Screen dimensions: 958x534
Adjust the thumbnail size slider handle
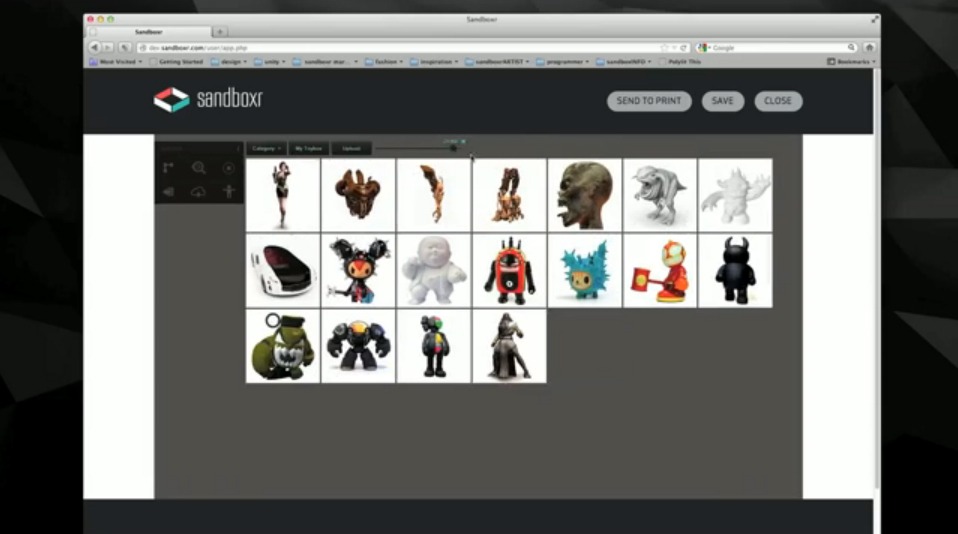[x=453, y=148]
